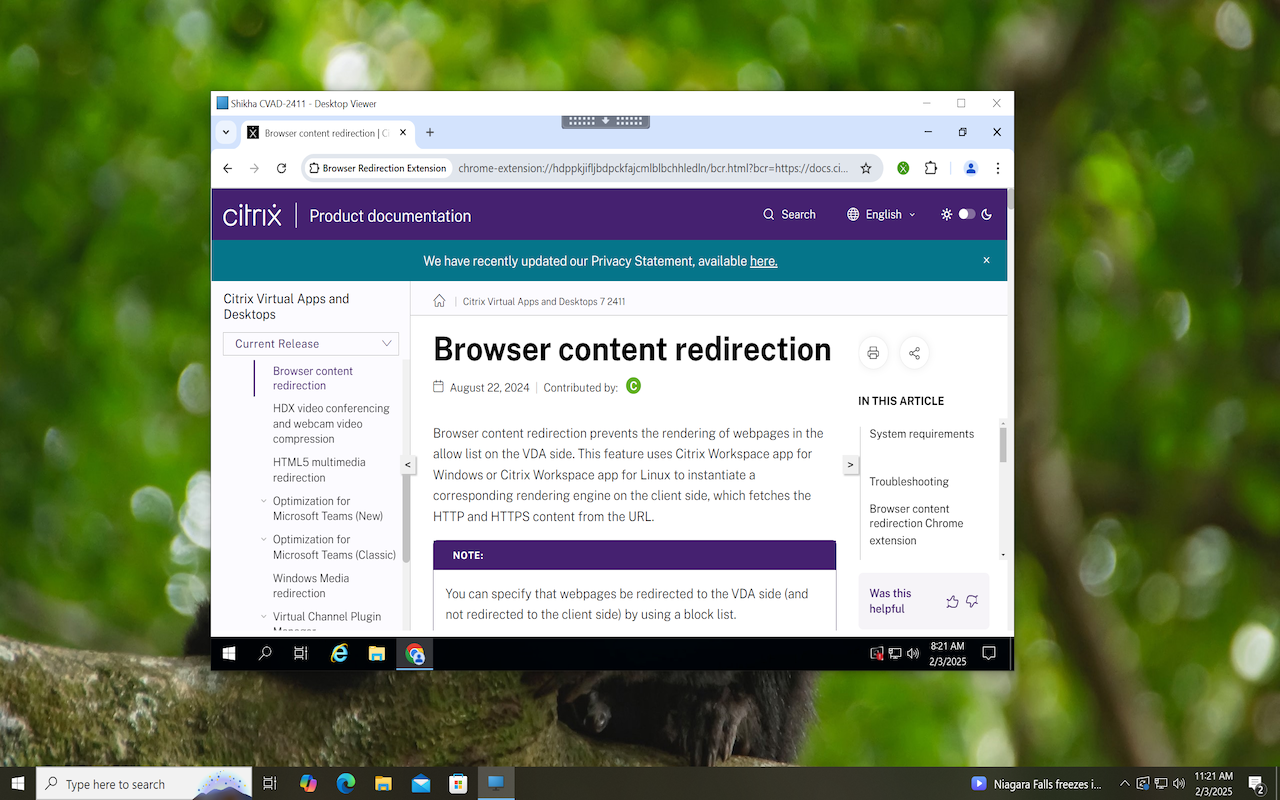Open the Chrome three-dot menu

point(998,168)
